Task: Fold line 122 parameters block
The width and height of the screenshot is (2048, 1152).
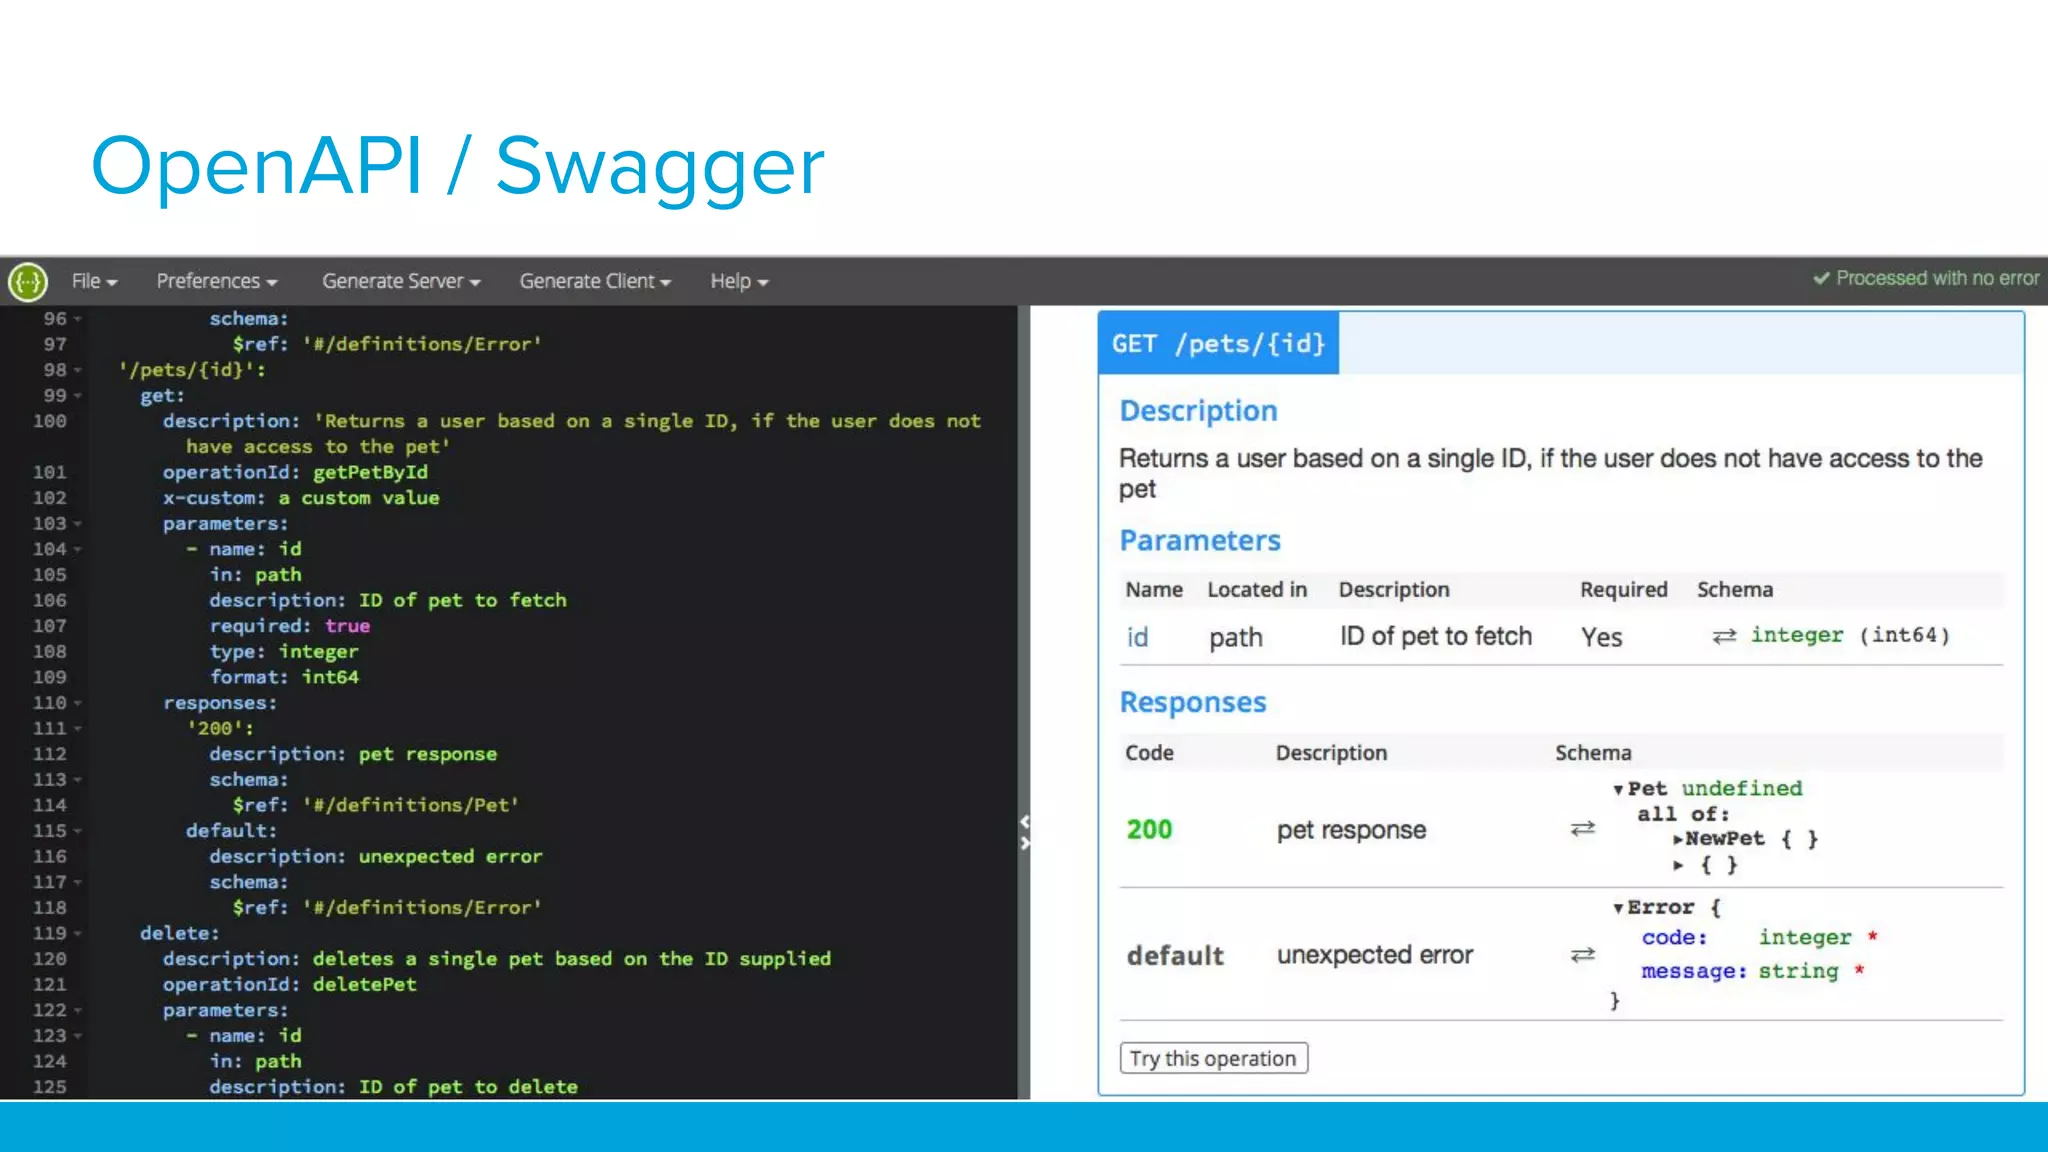Action: pos(77,1010)
